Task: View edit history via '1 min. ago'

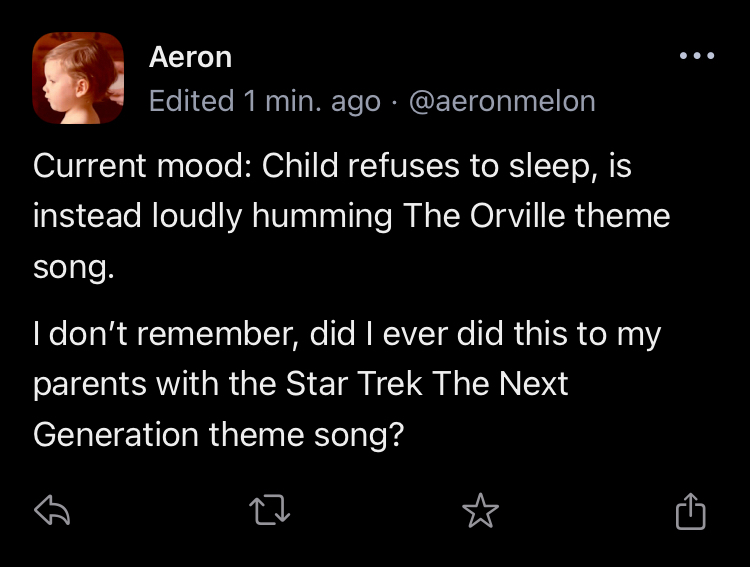Action: tap(312, 101)
